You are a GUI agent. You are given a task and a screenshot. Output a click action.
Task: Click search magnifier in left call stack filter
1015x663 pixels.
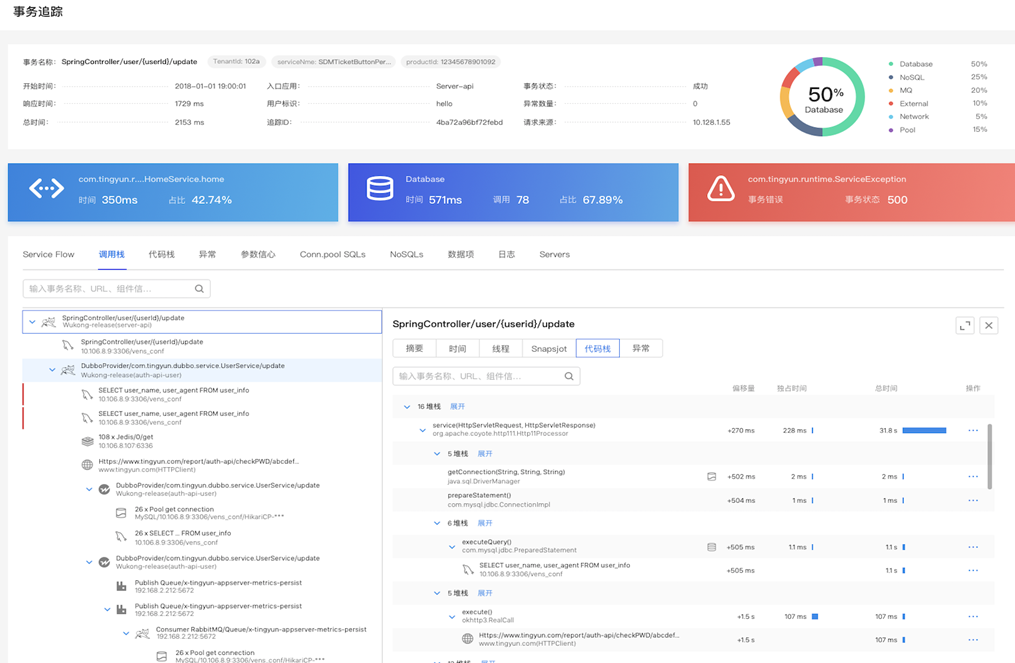point(199,289)
